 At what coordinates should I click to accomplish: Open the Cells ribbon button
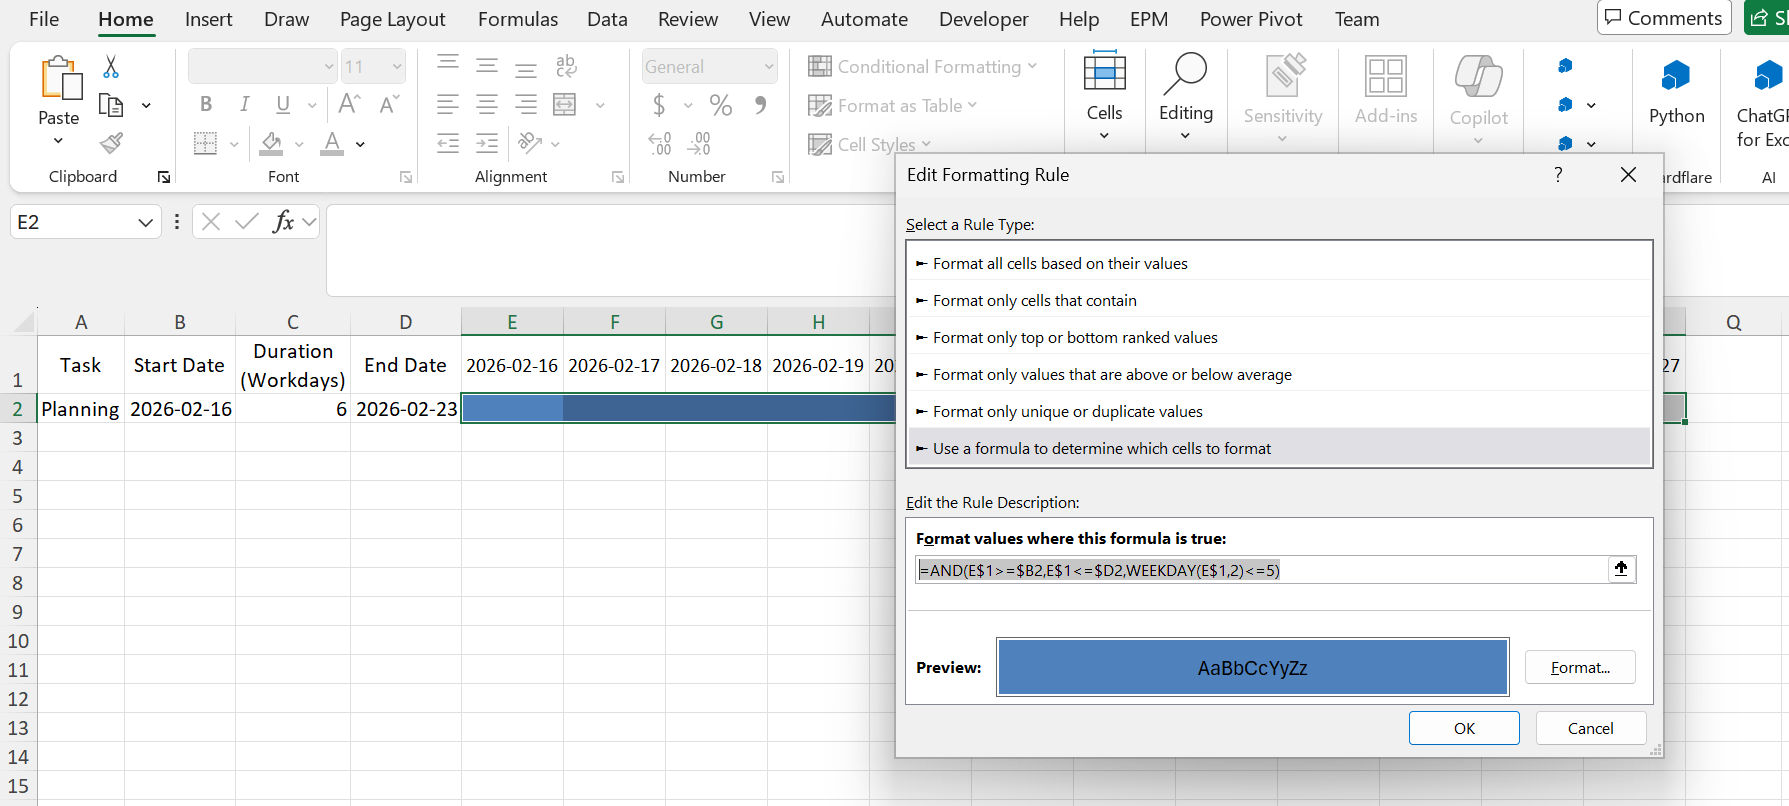(1104, 96)
